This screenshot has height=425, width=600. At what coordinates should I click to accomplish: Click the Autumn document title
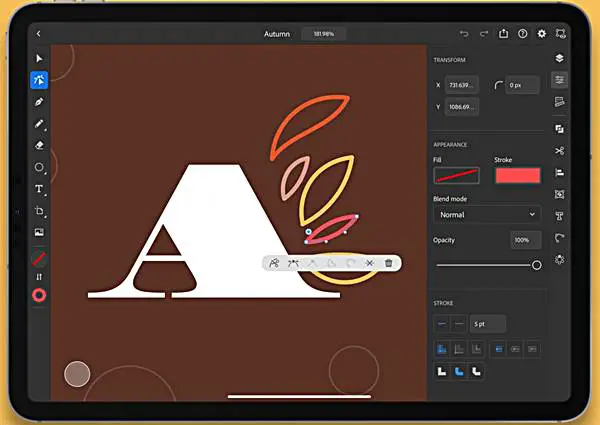(277, 34)
